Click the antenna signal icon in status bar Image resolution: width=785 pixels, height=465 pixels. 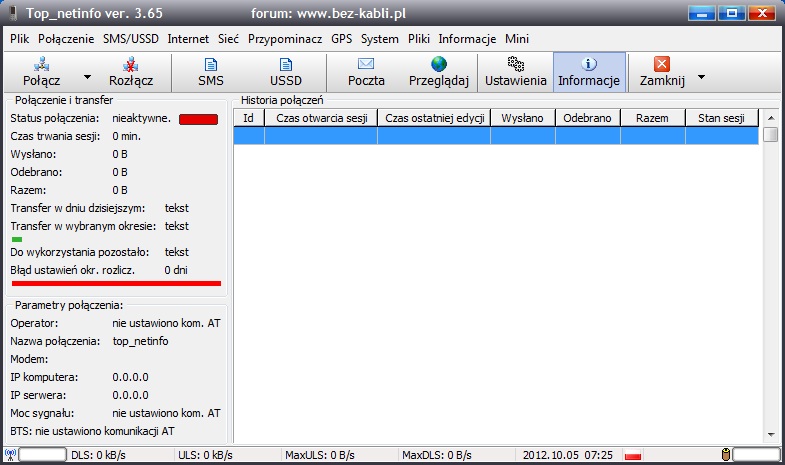pyautogui.click(x=9, y=456)
